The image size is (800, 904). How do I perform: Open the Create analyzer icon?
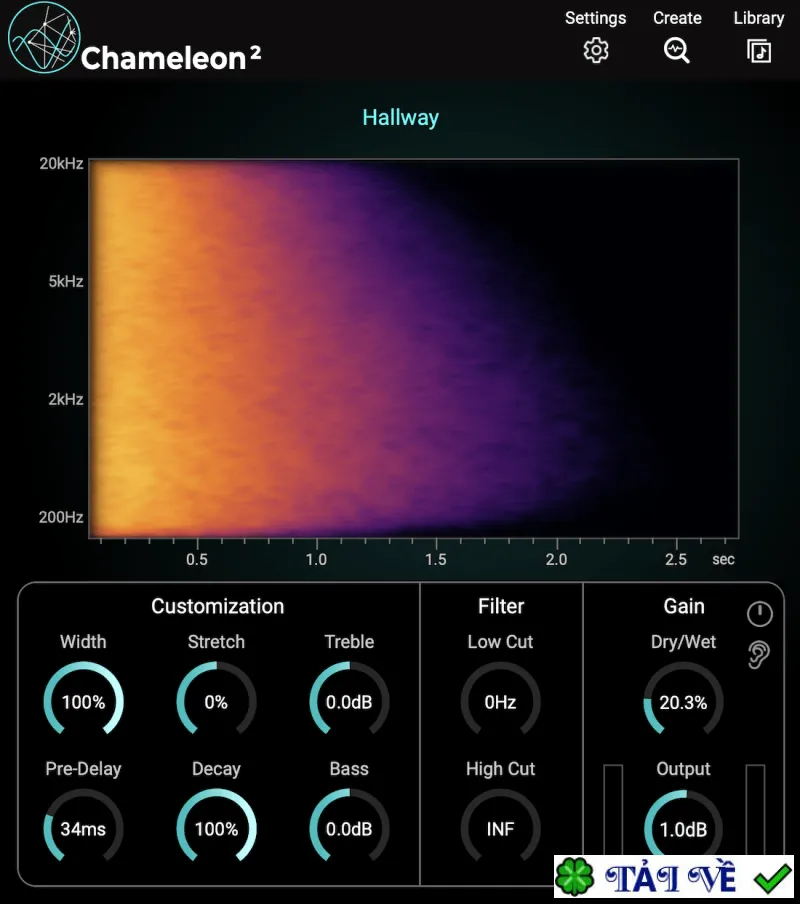677,51
